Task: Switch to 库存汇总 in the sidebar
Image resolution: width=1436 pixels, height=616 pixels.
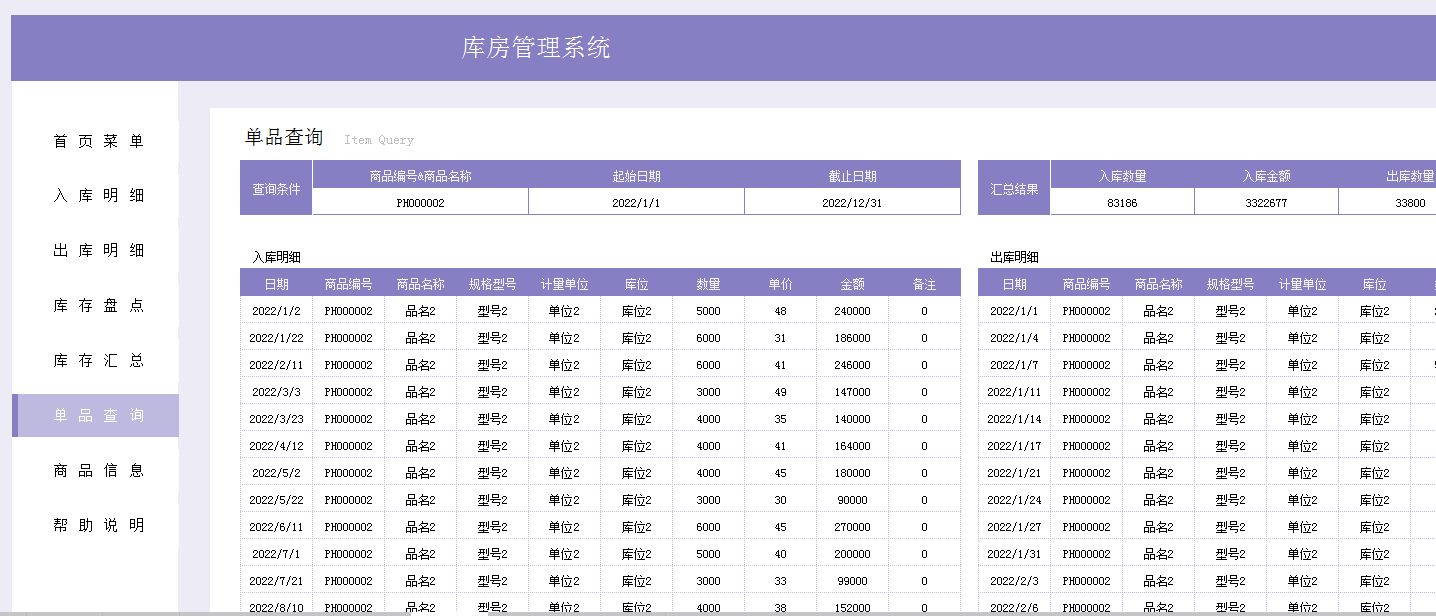Action: (98, 361)
